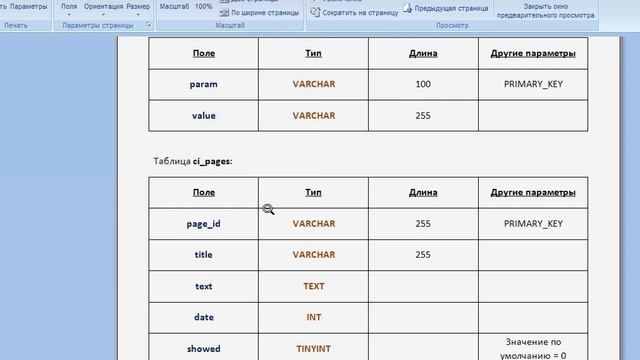Click 'VARCHAR' in the value row
Viewport: 640px width, 360px height.
313,116
